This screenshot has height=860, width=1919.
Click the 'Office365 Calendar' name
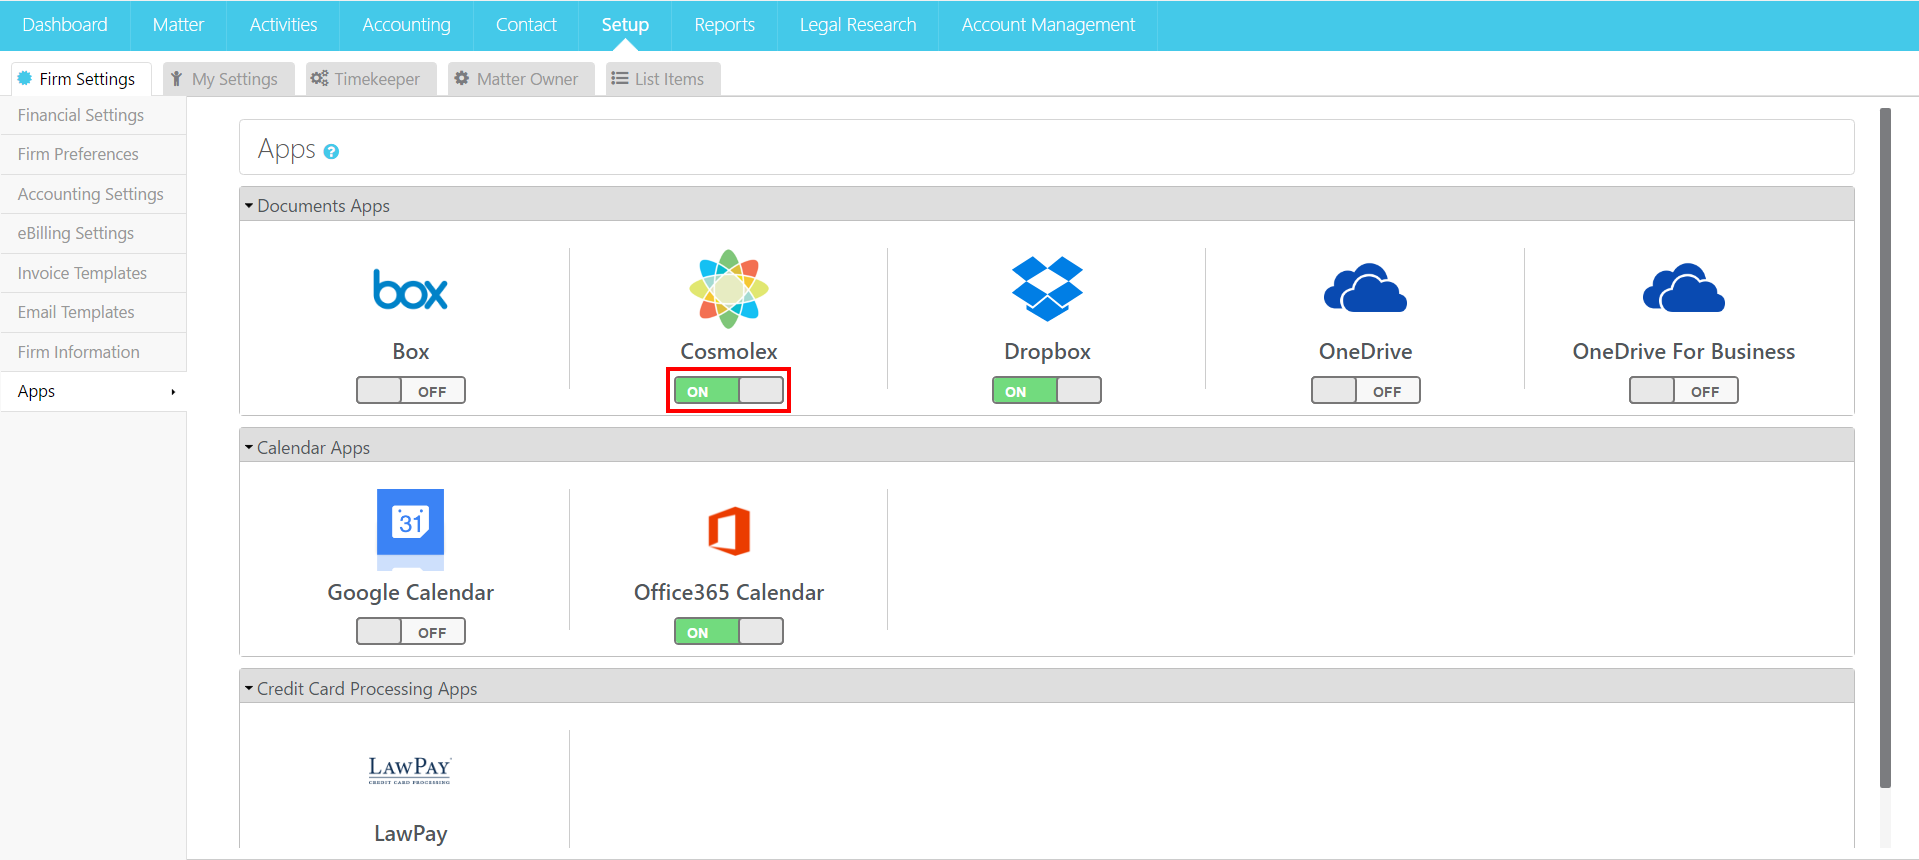tap(729, 592)
